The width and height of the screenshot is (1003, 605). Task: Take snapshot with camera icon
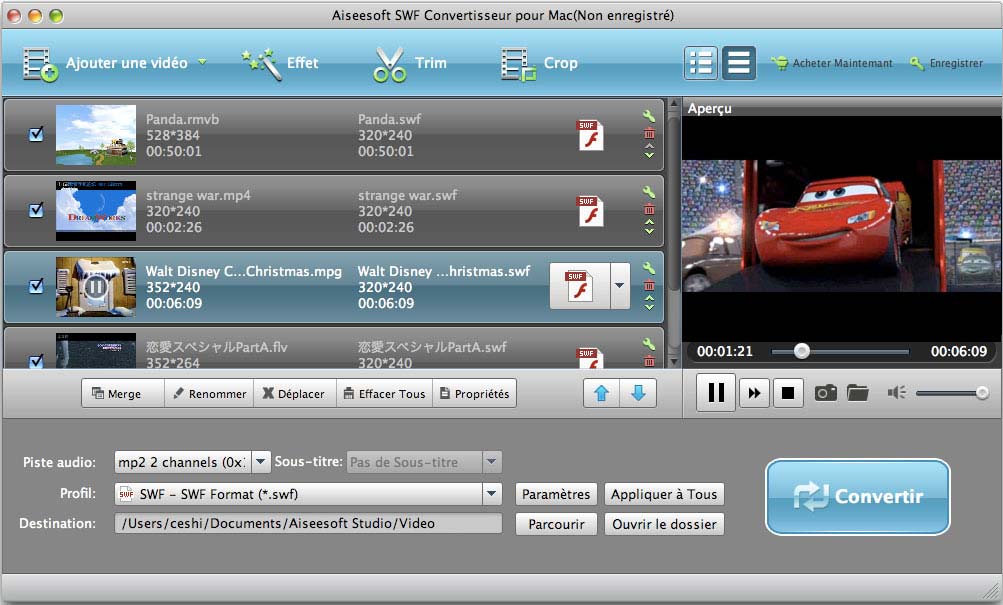point(825,392)
